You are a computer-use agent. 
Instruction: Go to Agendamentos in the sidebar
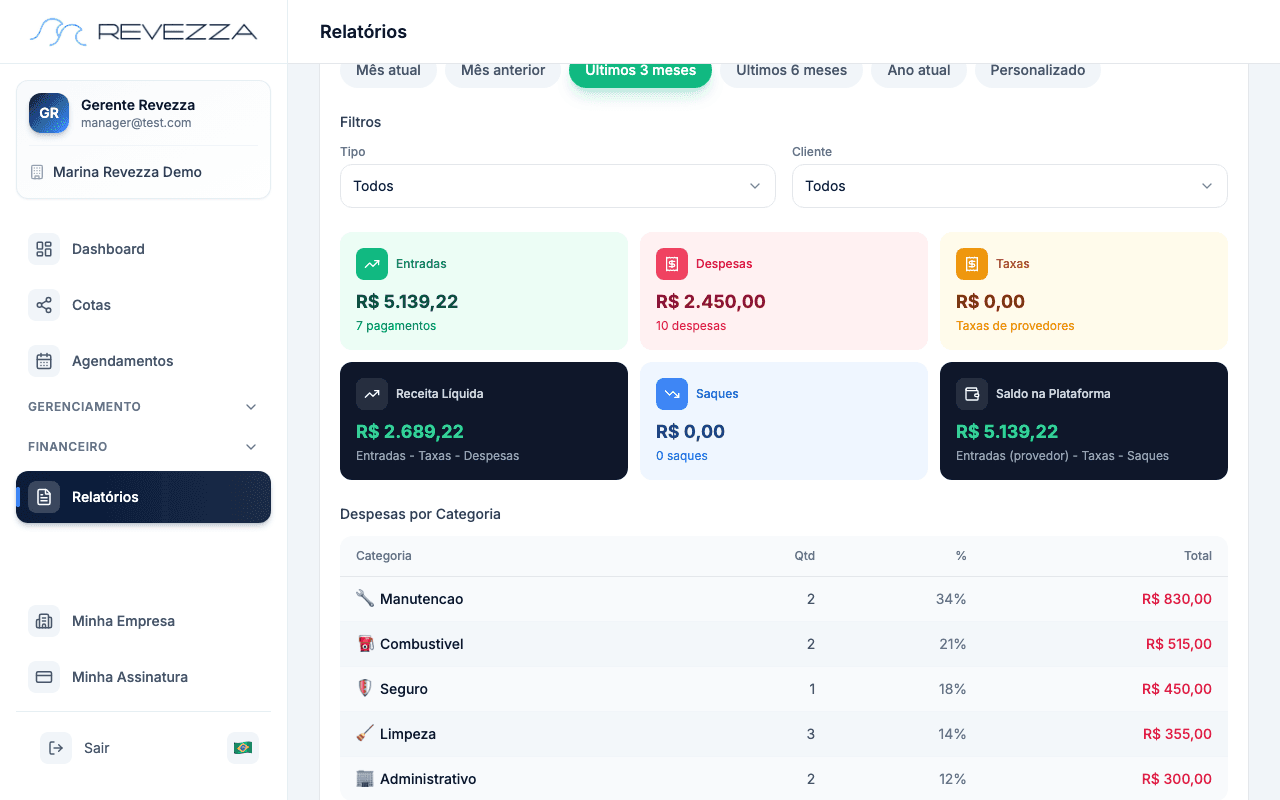coord(143,361)
